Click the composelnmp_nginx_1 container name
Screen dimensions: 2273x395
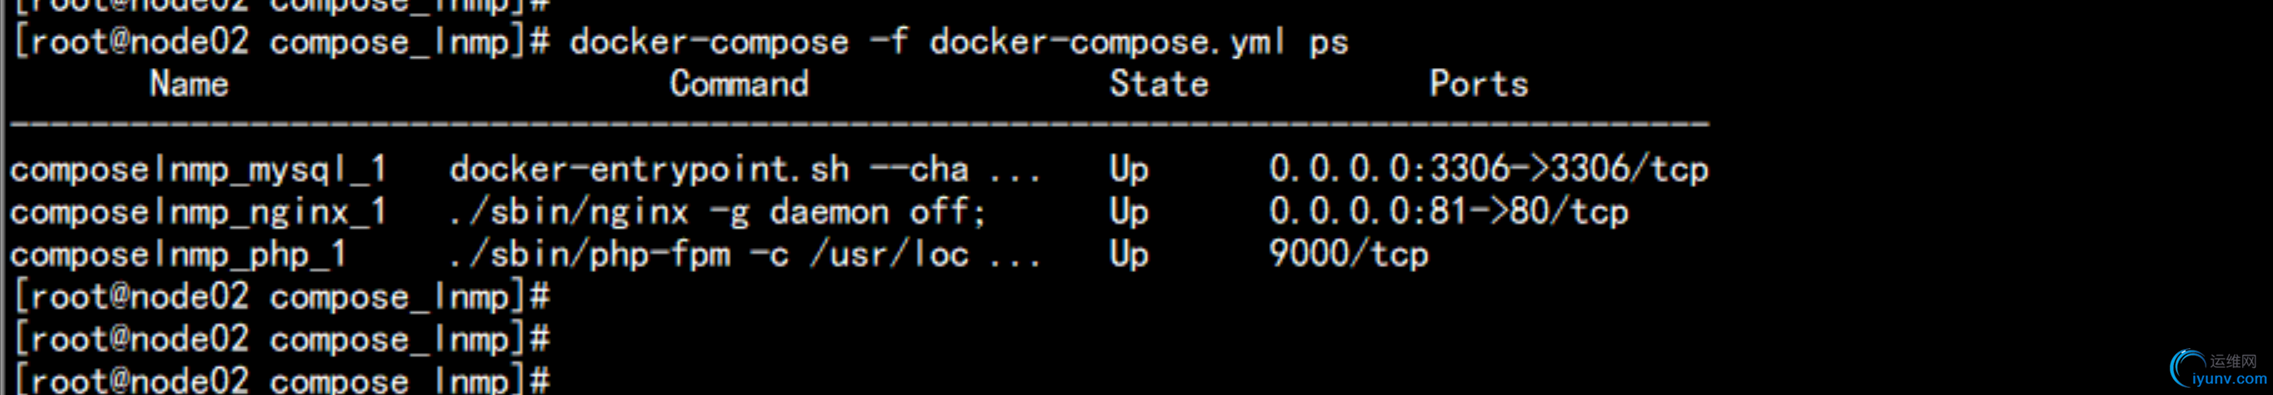click(x=198, y=212)
